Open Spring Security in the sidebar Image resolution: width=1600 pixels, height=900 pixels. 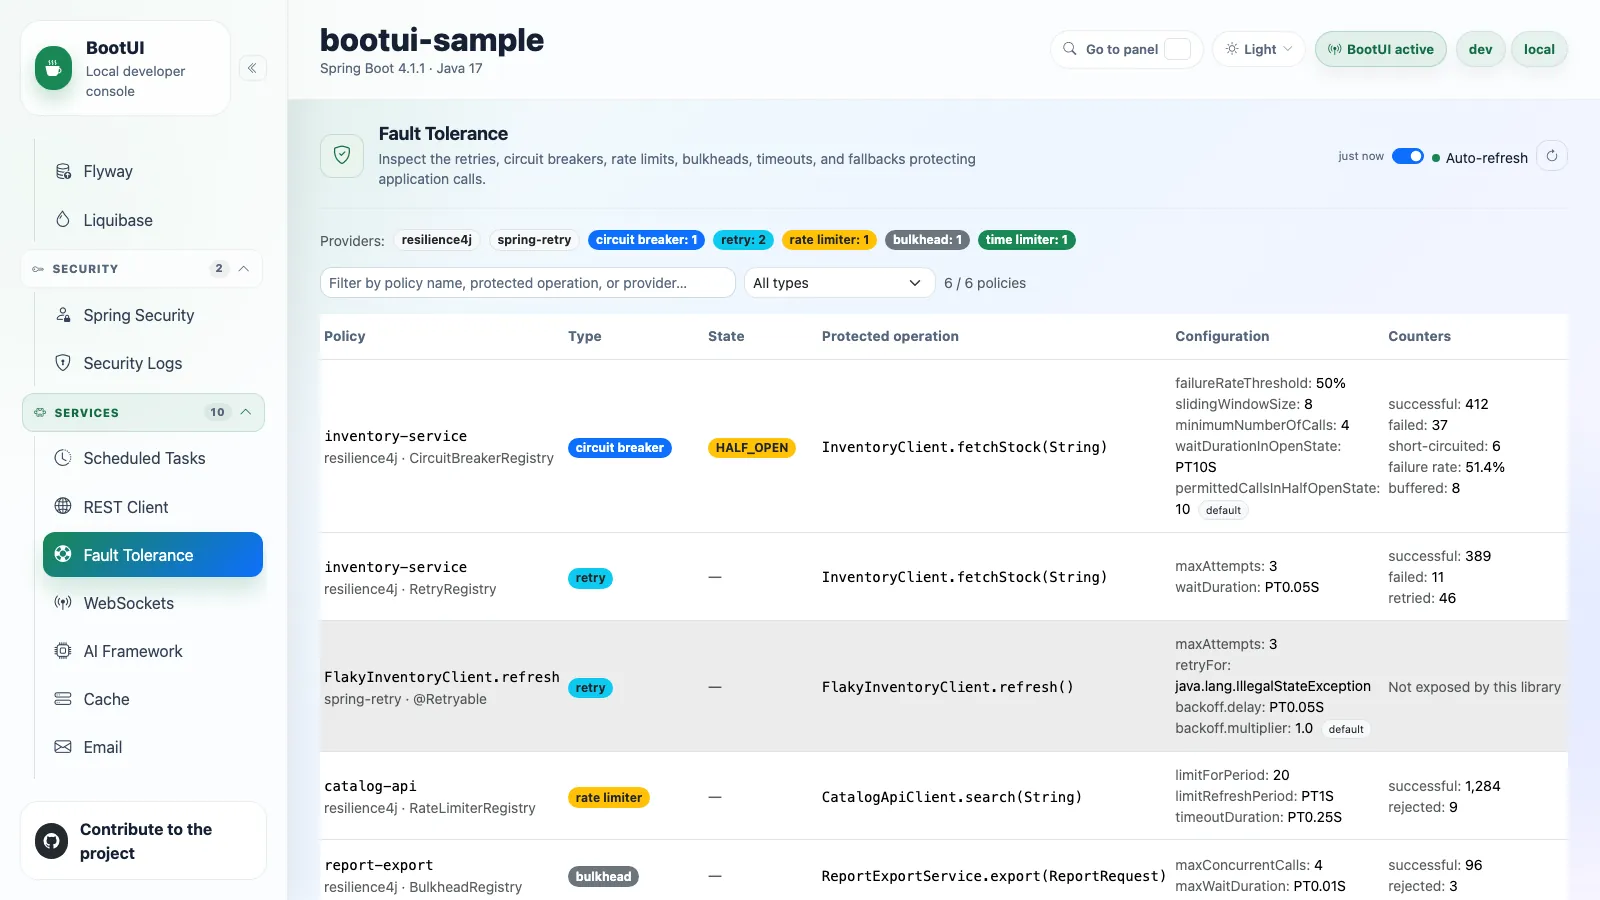[x=153, y=315]
